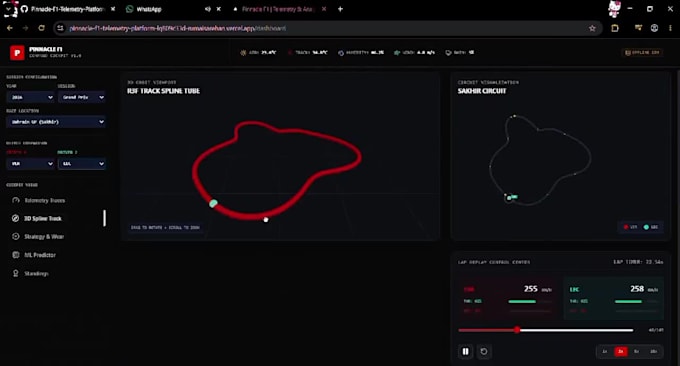Viewport: 680px width, 366px height.
Task: Select the highlighted 2x replay speed
Action: (621, 351)
